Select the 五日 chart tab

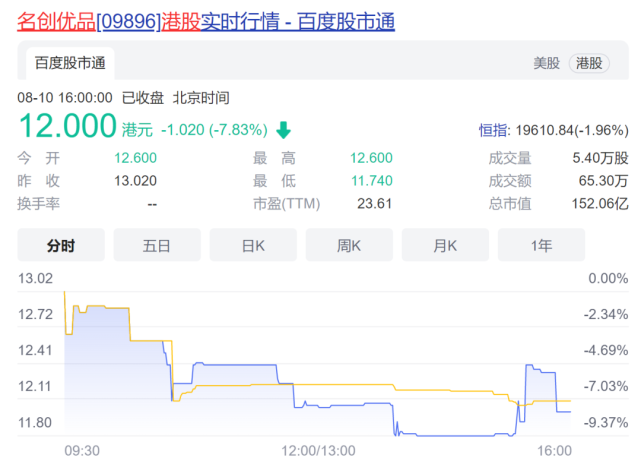157,245
